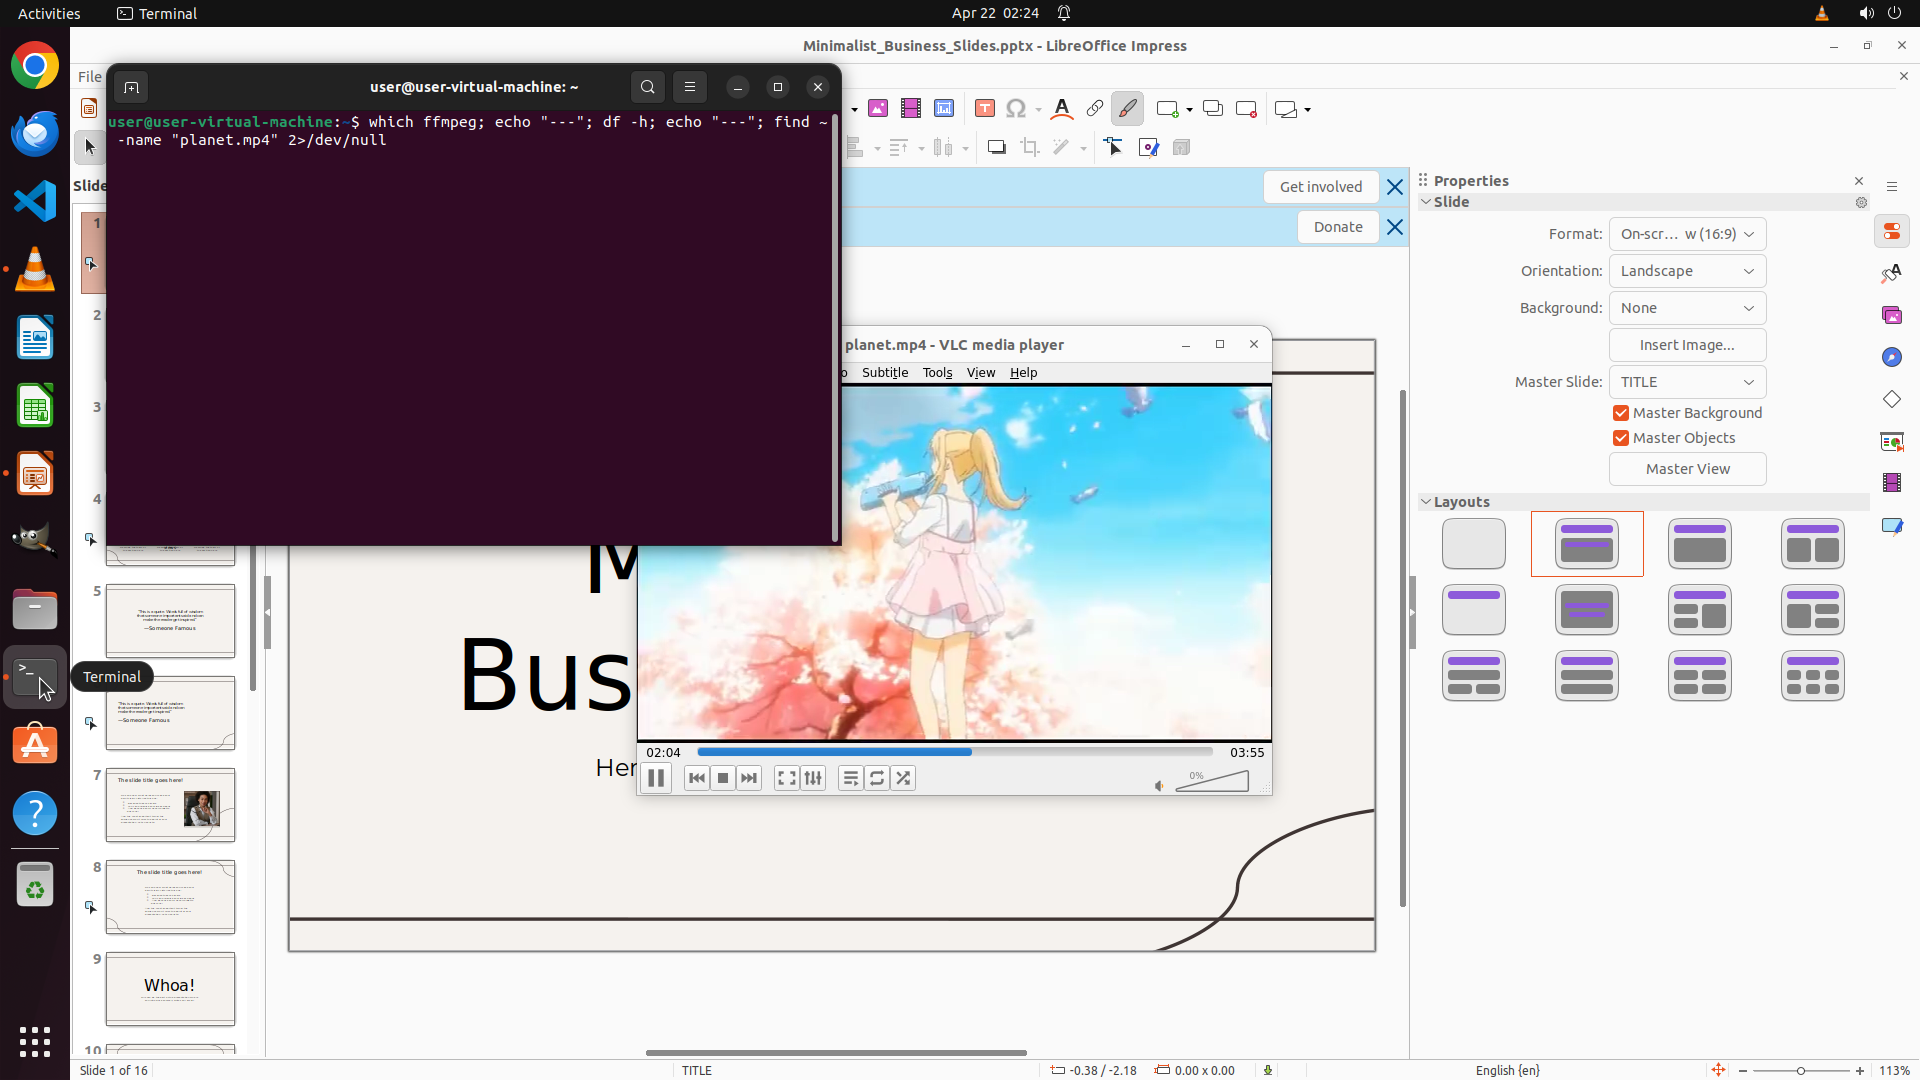Screen dimensions: 1920x1080
Task: Click VLC shuffle/random icon
Action: point(903,778)
